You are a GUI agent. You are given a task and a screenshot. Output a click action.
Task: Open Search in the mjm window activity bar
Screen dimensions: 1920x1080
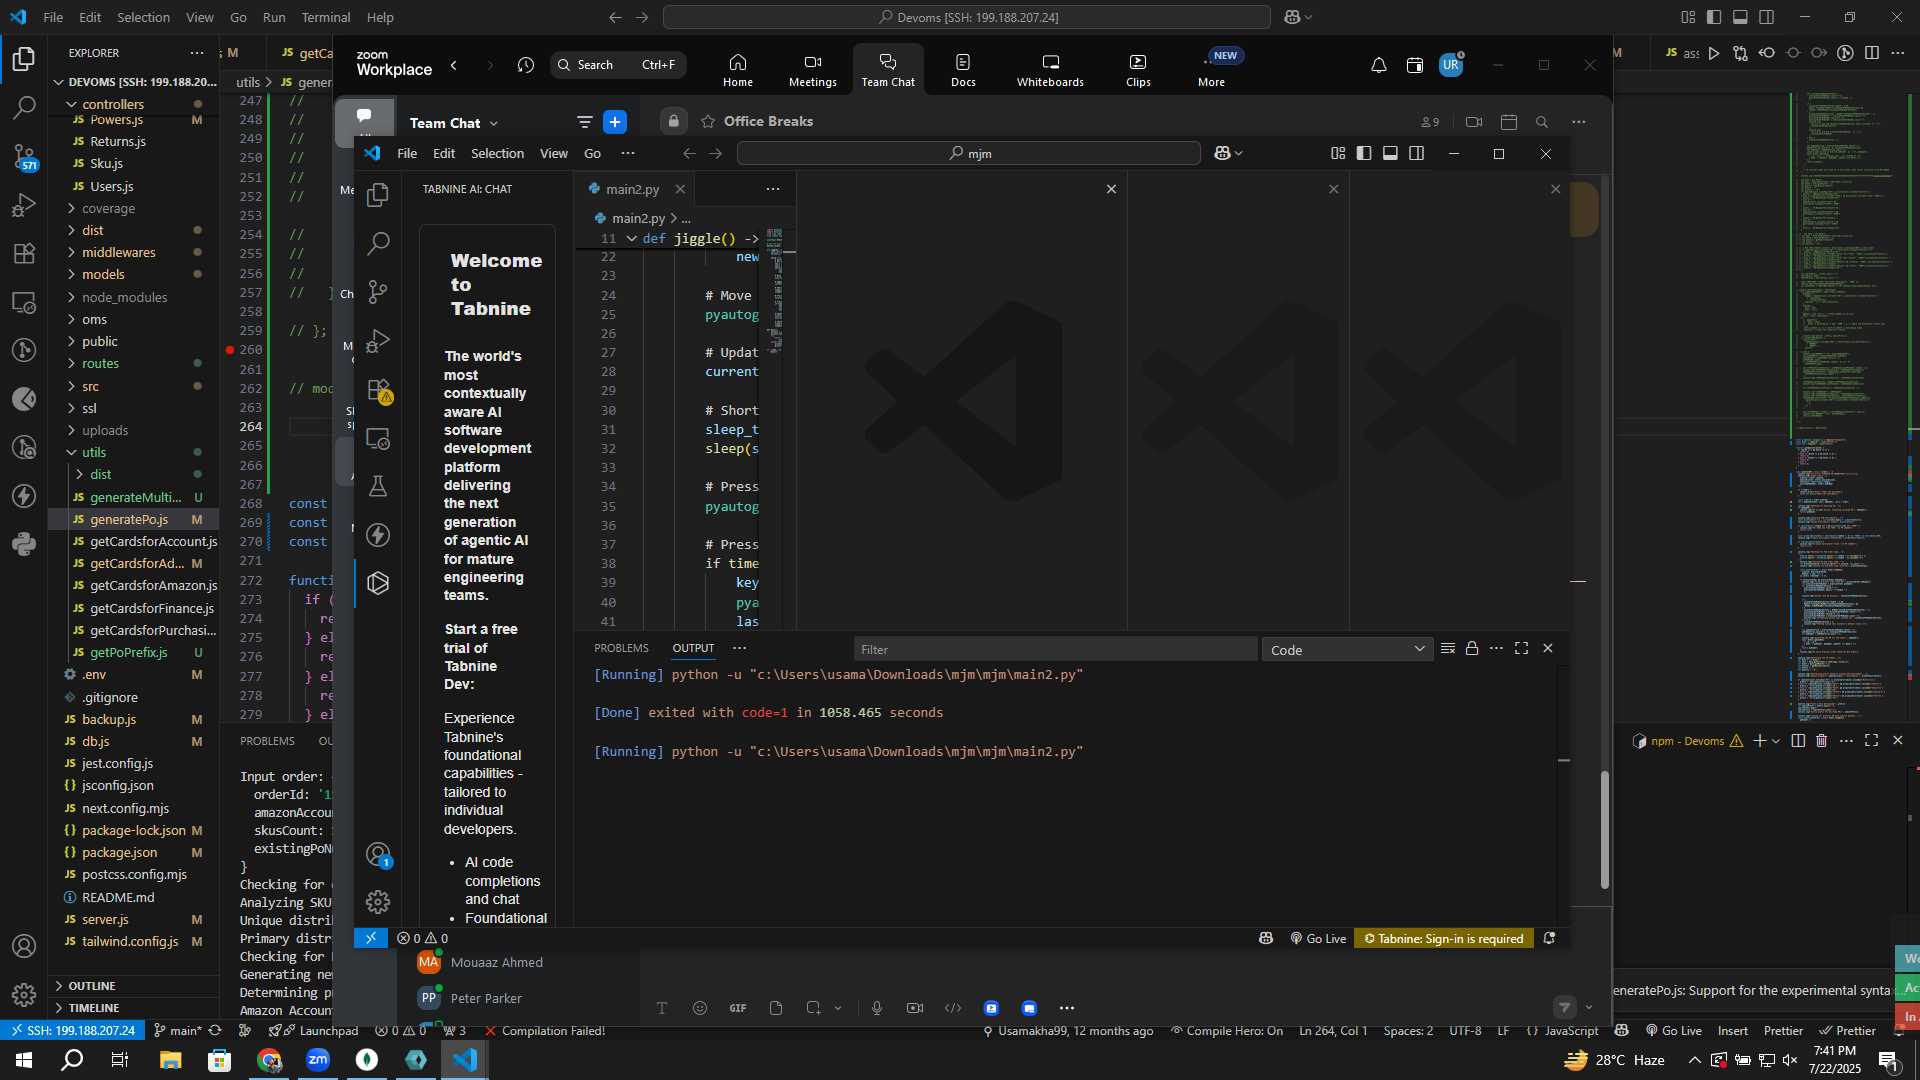coord(378,243)
